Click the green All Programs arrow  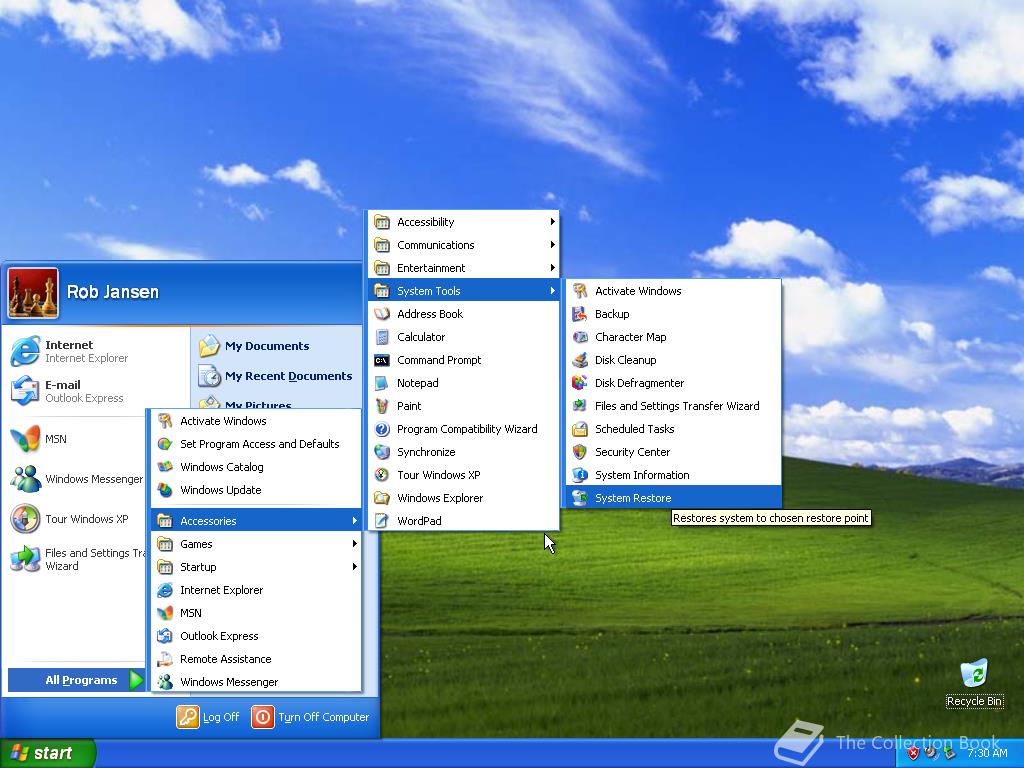136,680
